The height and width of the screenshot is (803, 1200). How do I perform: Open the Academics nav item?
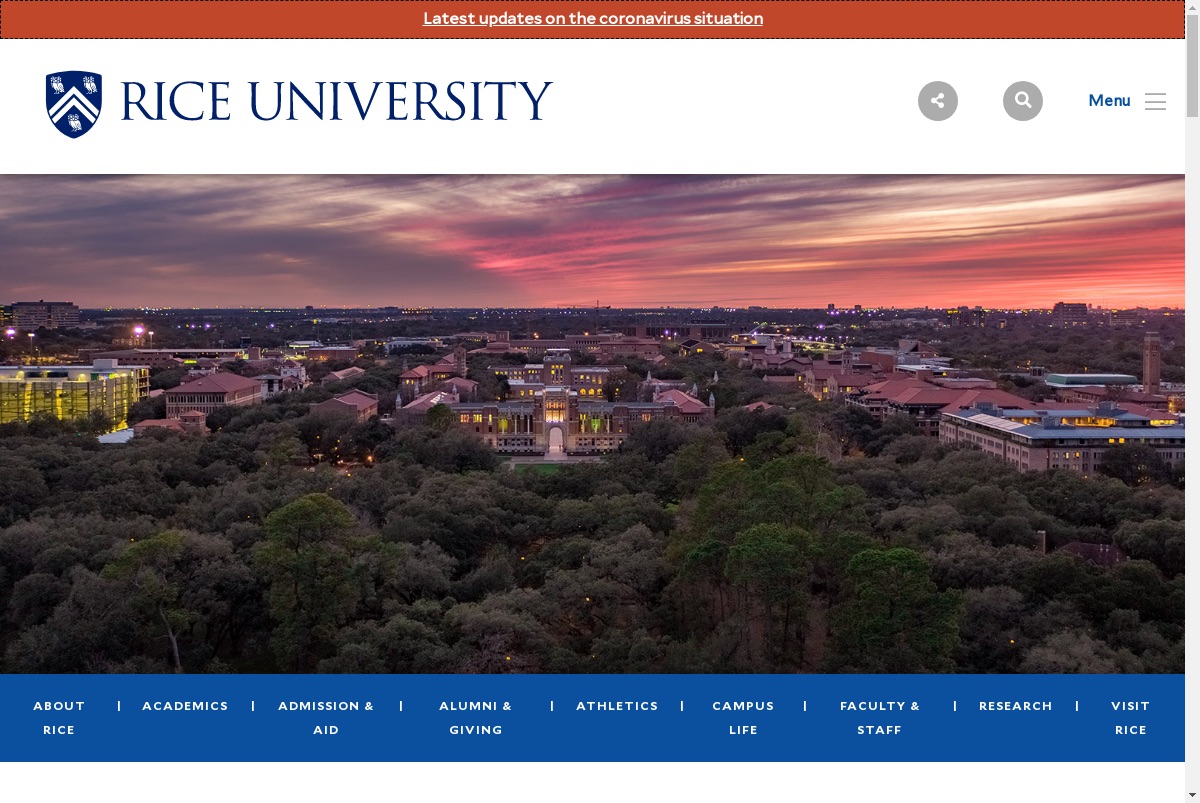tap(185, 706)
